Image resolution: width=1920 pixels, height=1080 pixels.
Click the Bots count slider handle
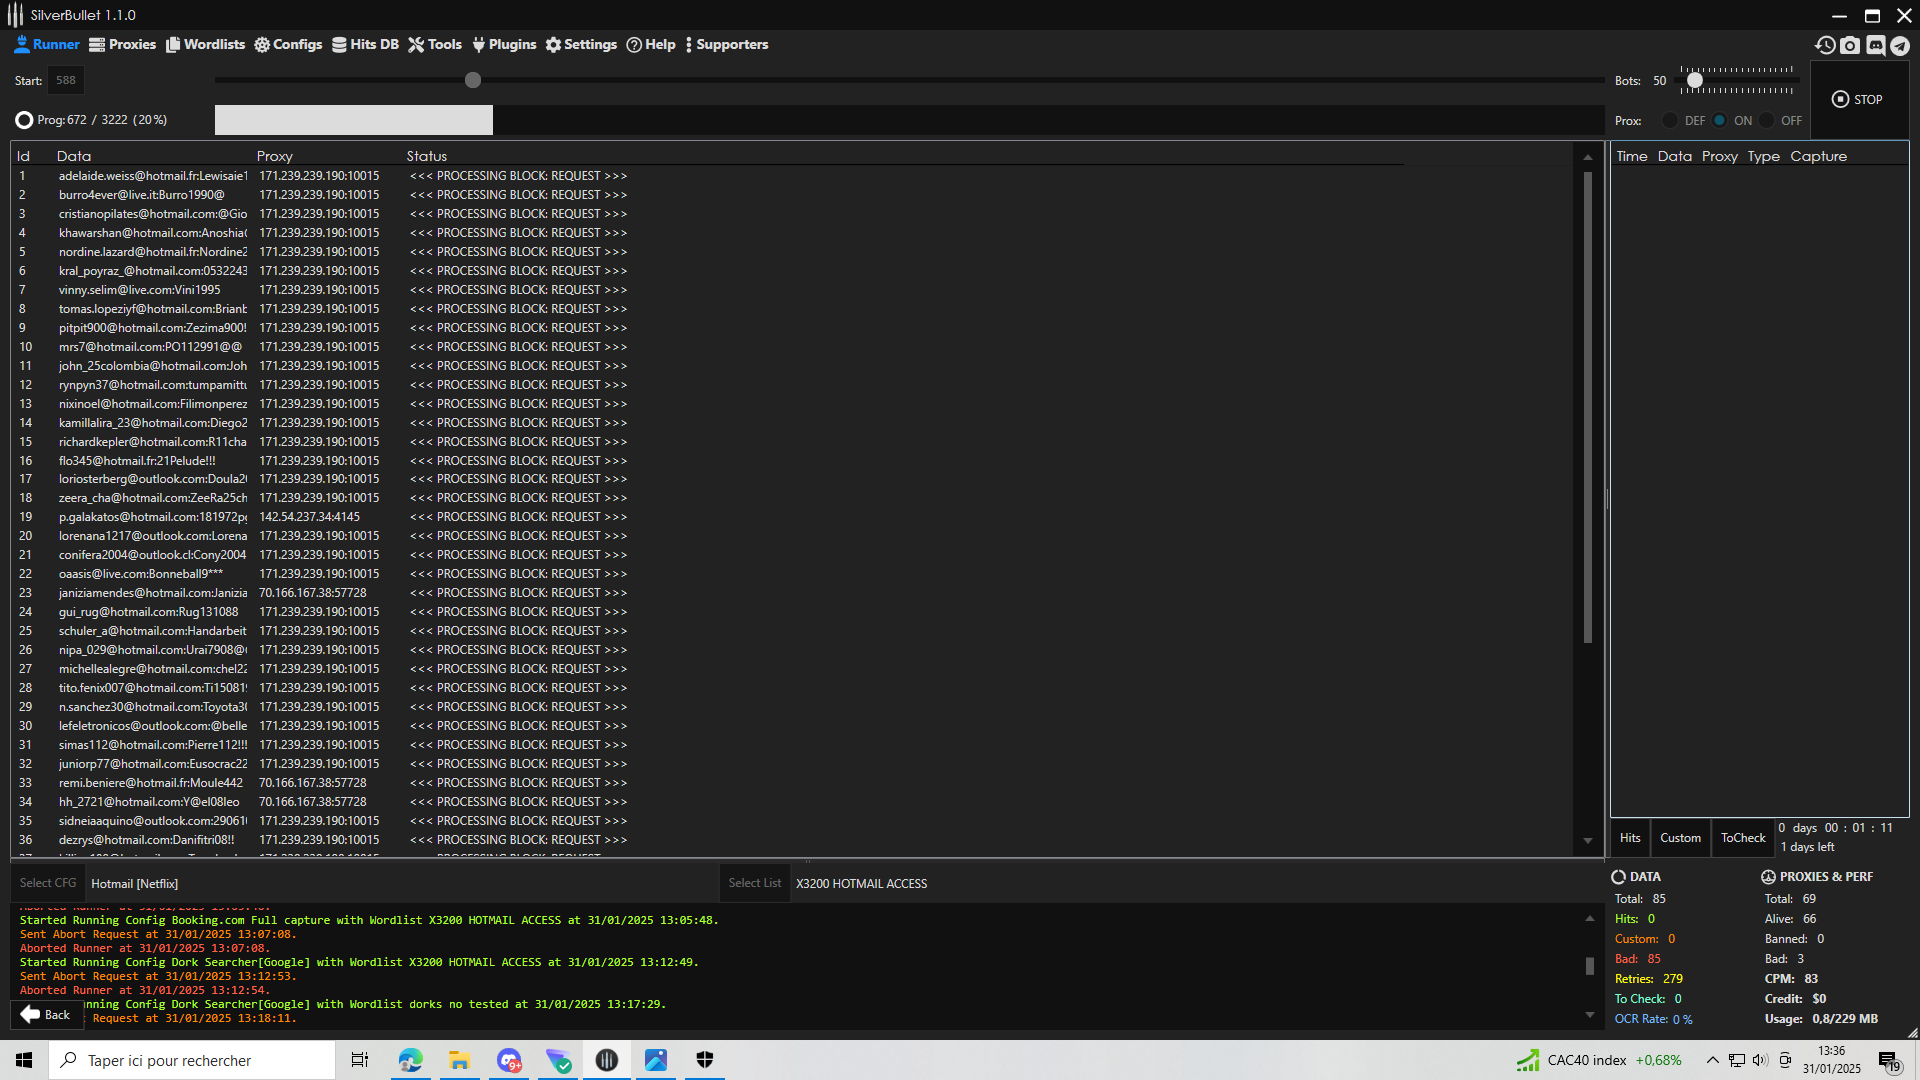click(1694, 80)
